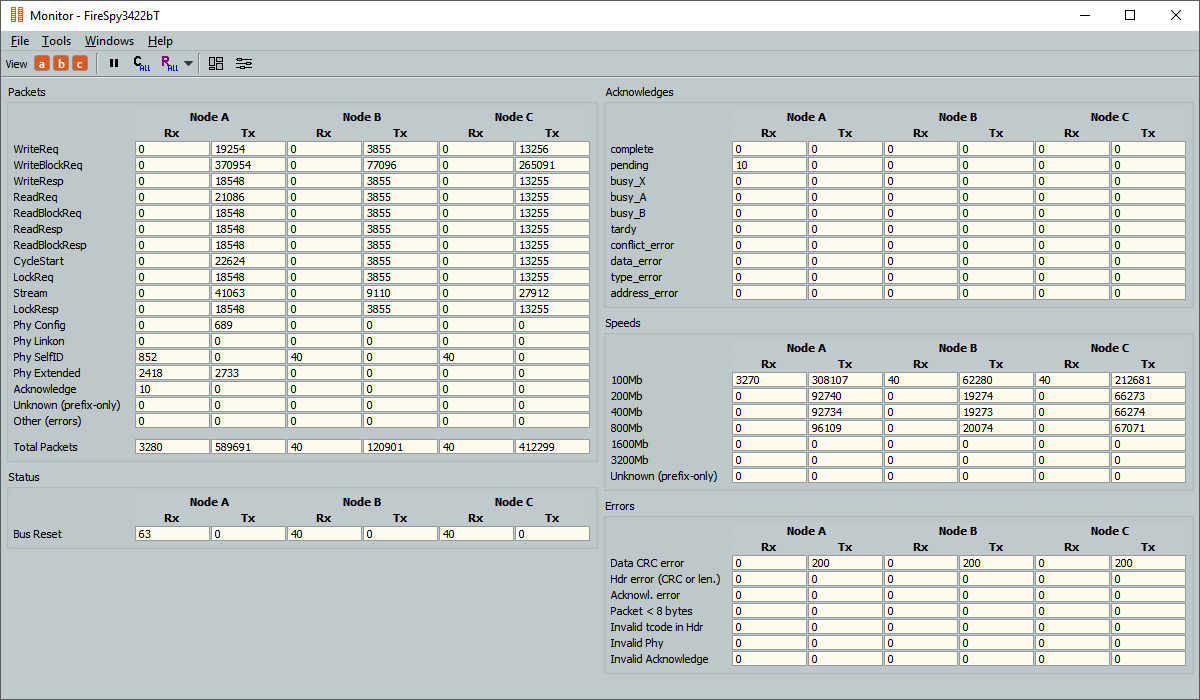Click Node C Tx WriteBlockReq value 265091
Viewport: 1200px width, 700px height.
coord(552,165)
